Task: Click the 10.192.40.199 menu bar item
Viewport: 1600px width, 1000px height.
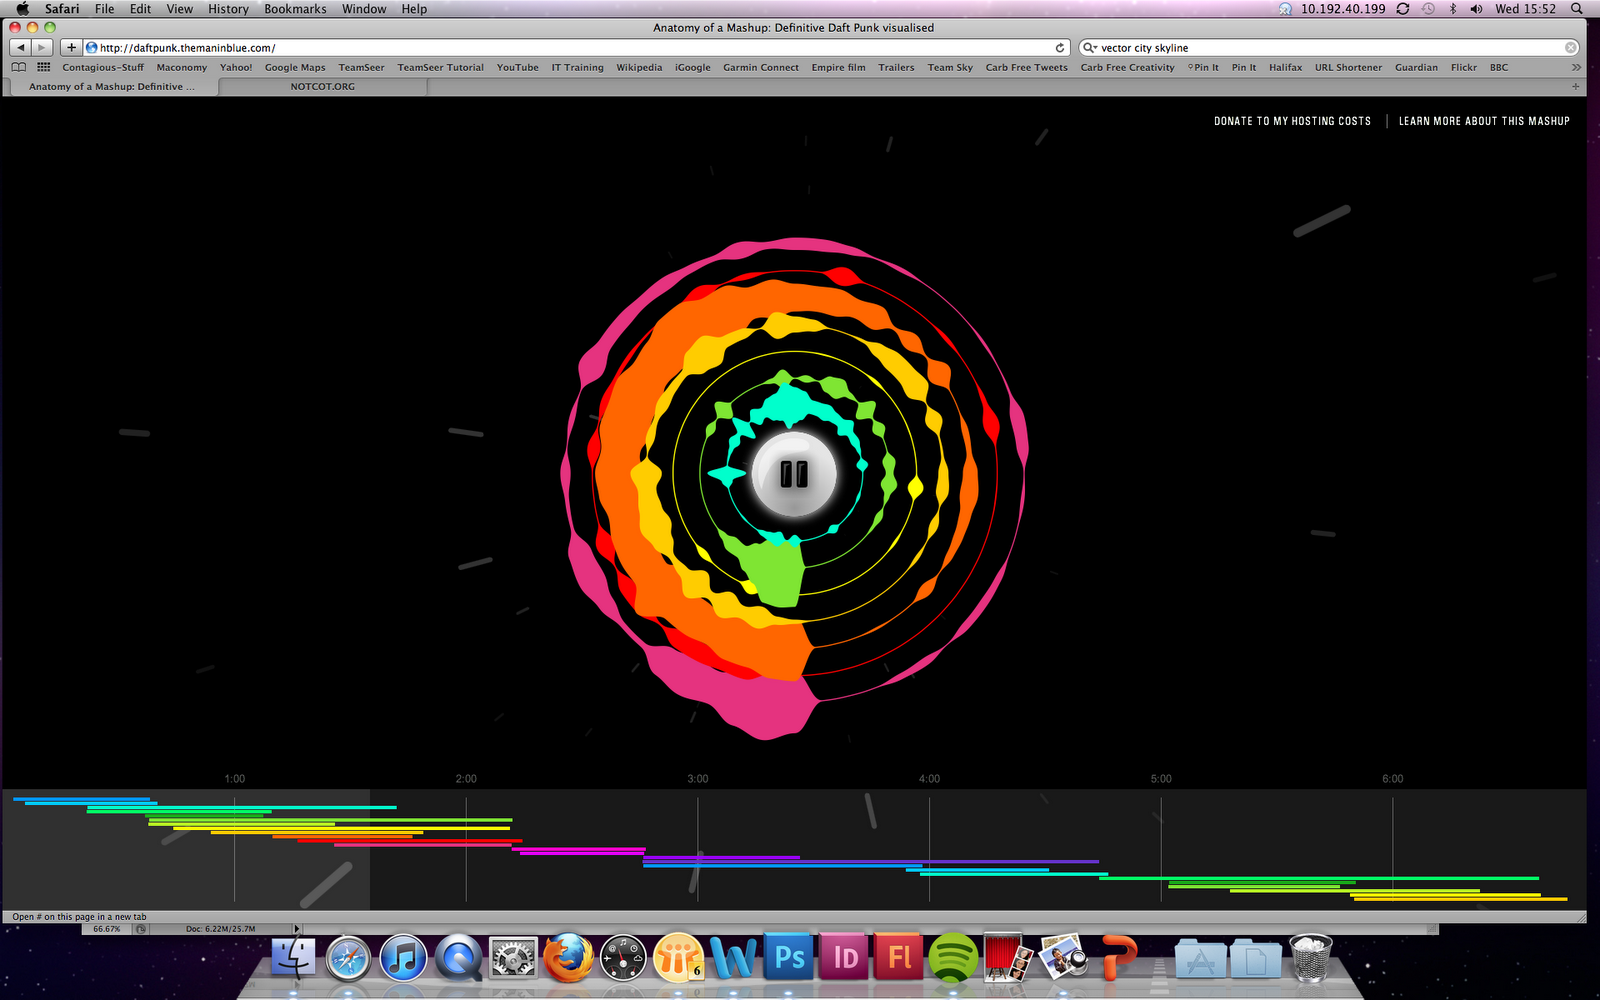Action: point(1343,9)
